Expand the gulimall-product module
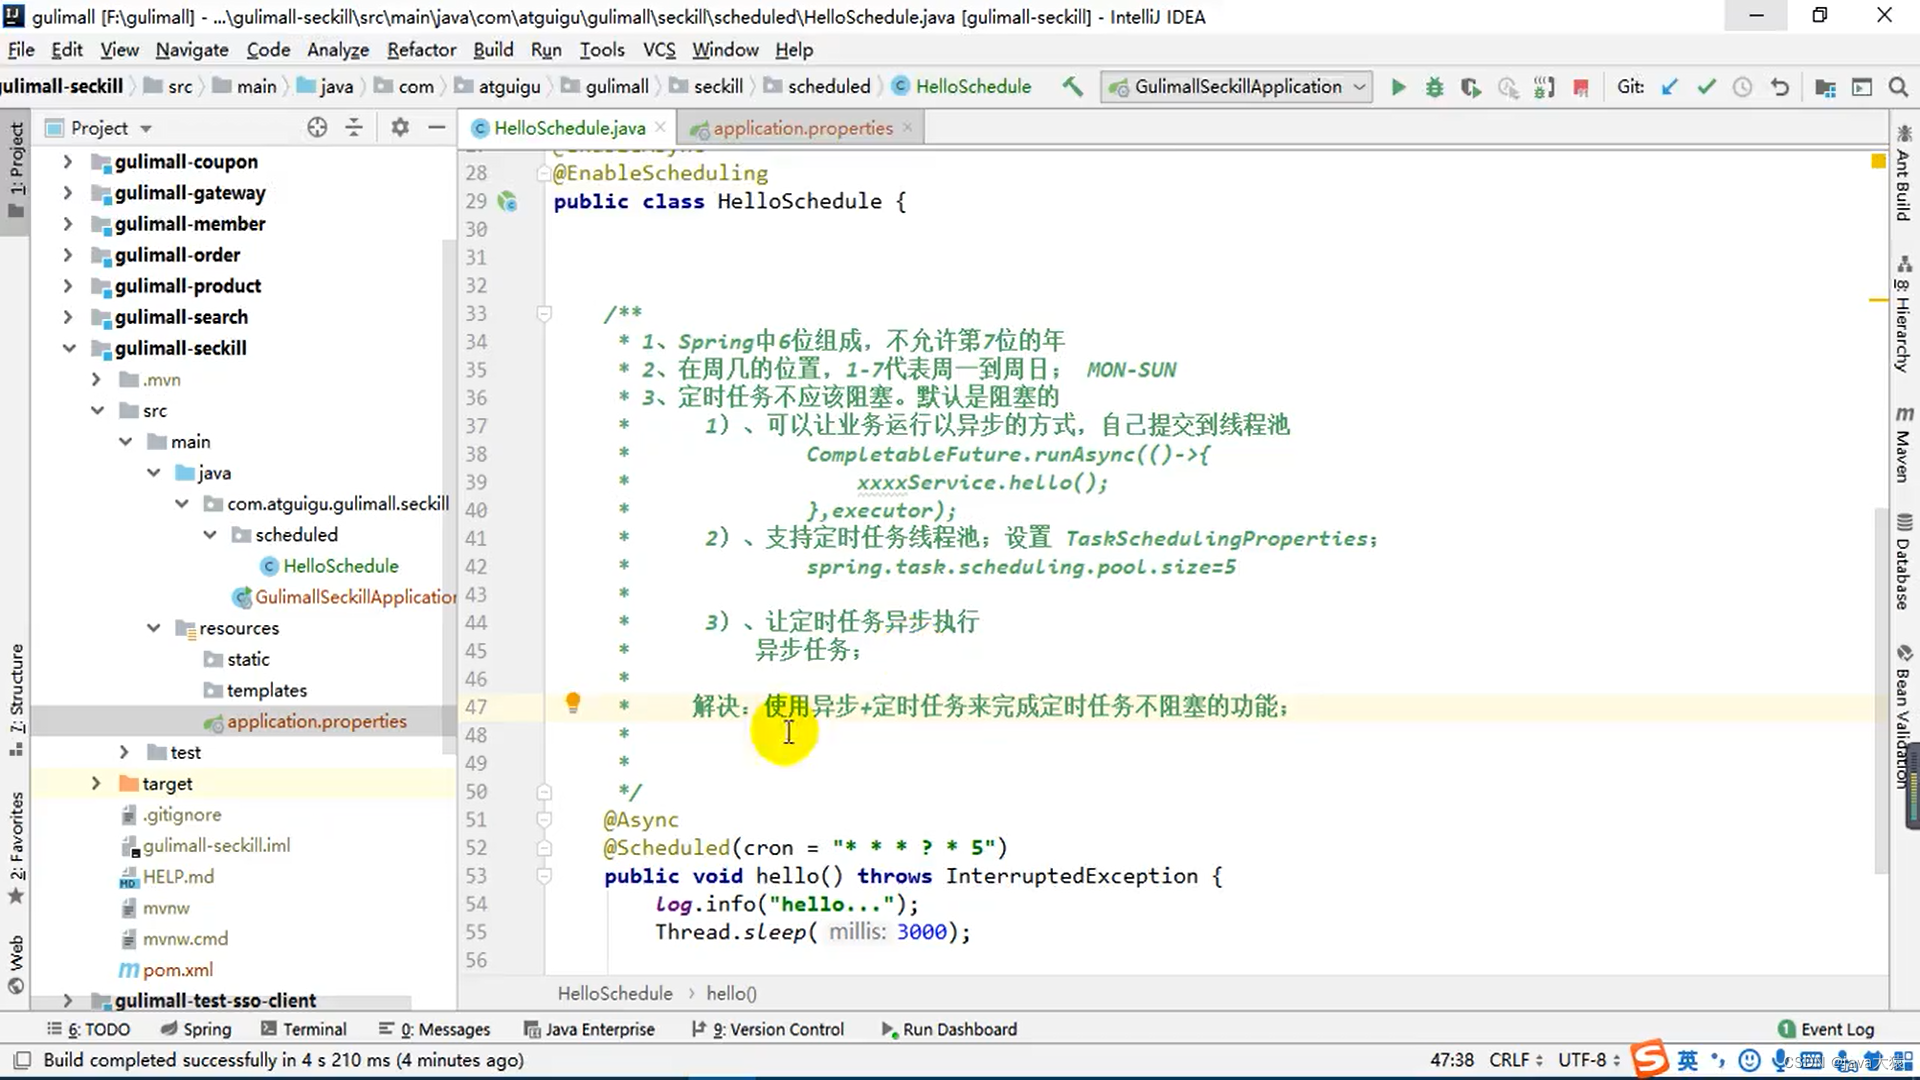 pyautogui.click(x=67, y=286)
